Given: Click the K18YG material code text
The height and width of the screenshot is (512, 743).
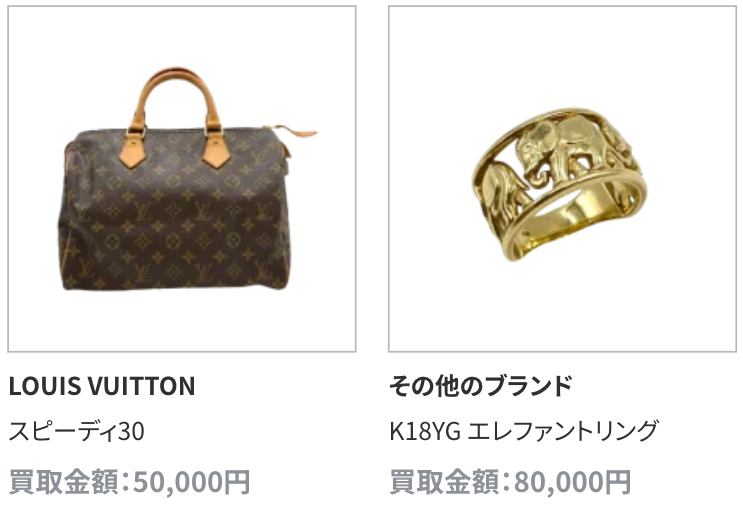Looking at the screenshot, I should [x=425, y=431].
